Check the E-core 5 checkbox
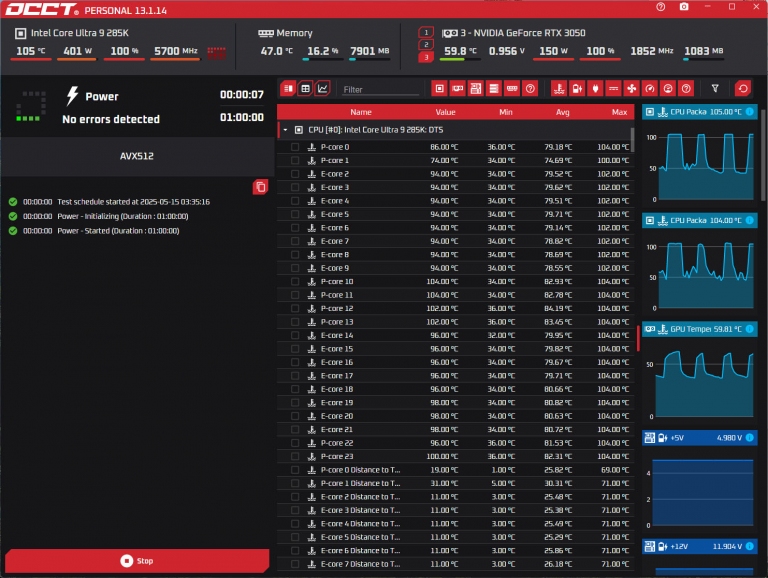 pyautogui.click(x=295, y=214)
